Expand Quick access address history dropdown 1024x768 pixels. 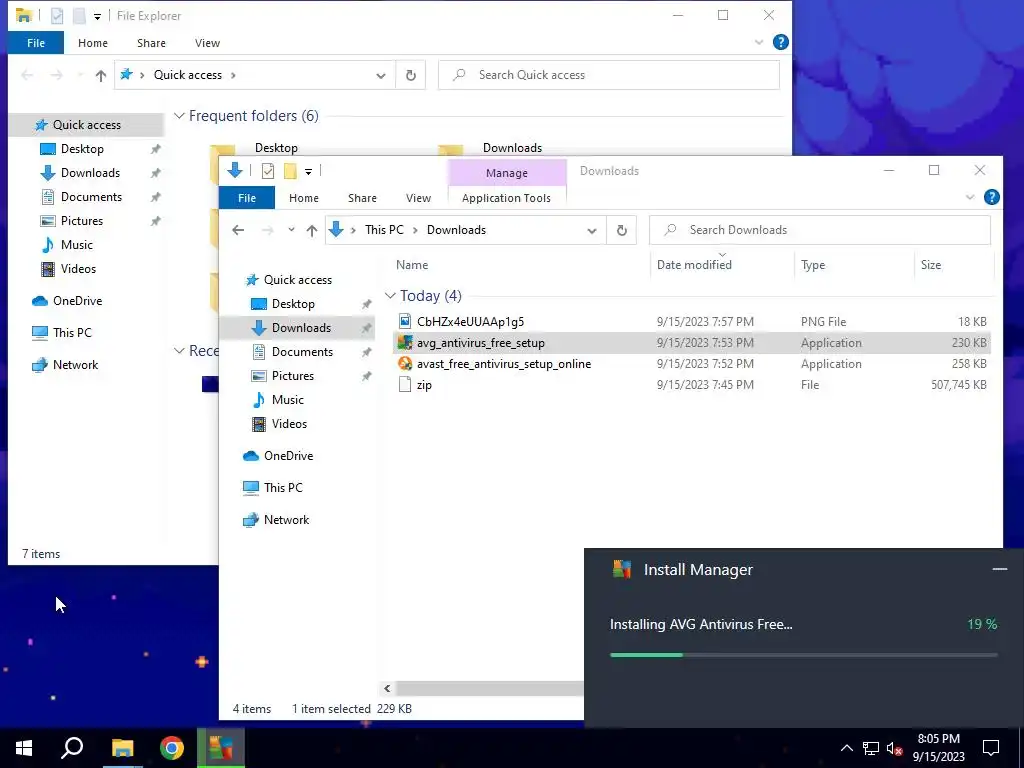(x=381, y=76)
